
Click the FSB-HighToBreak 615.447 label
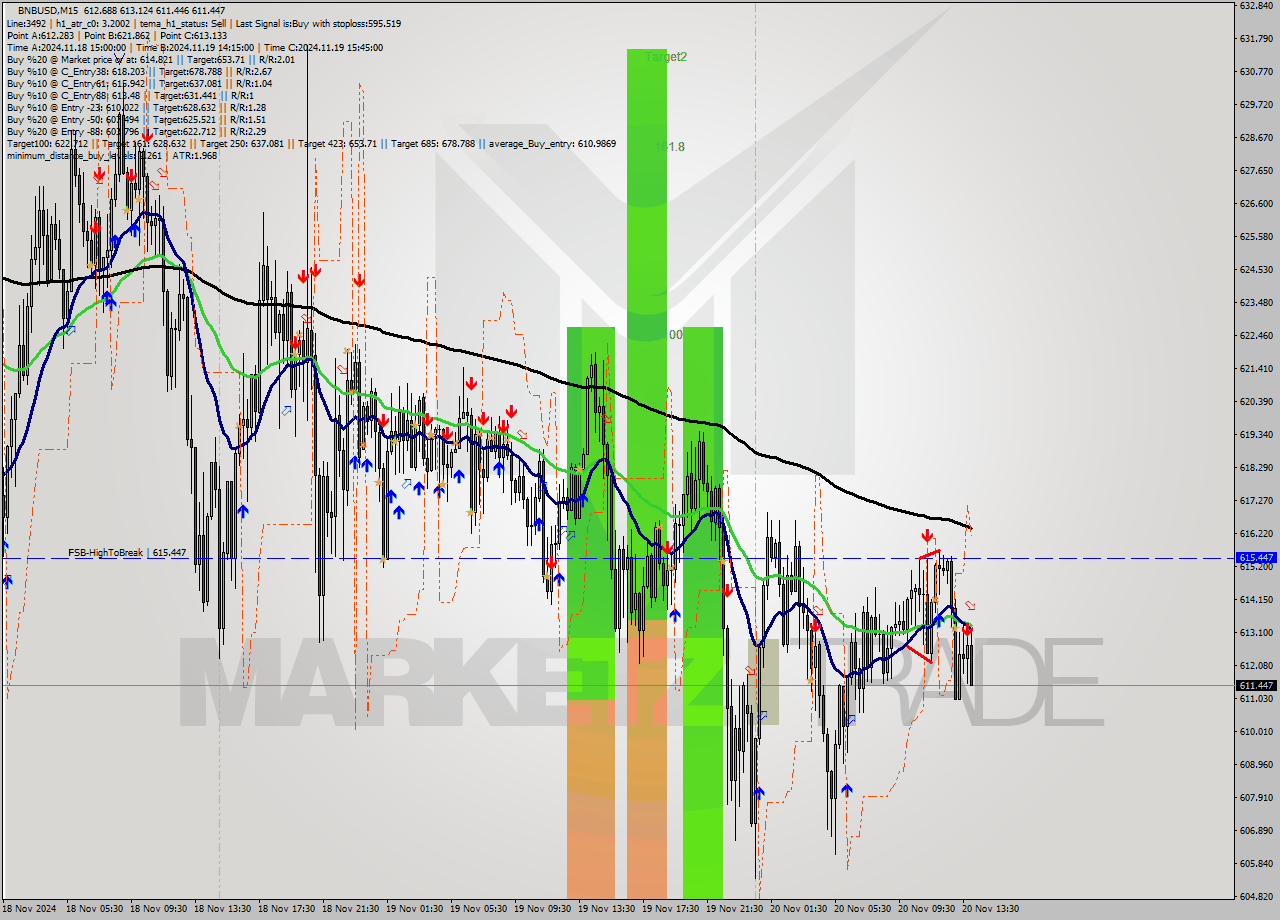click(127, 552)
